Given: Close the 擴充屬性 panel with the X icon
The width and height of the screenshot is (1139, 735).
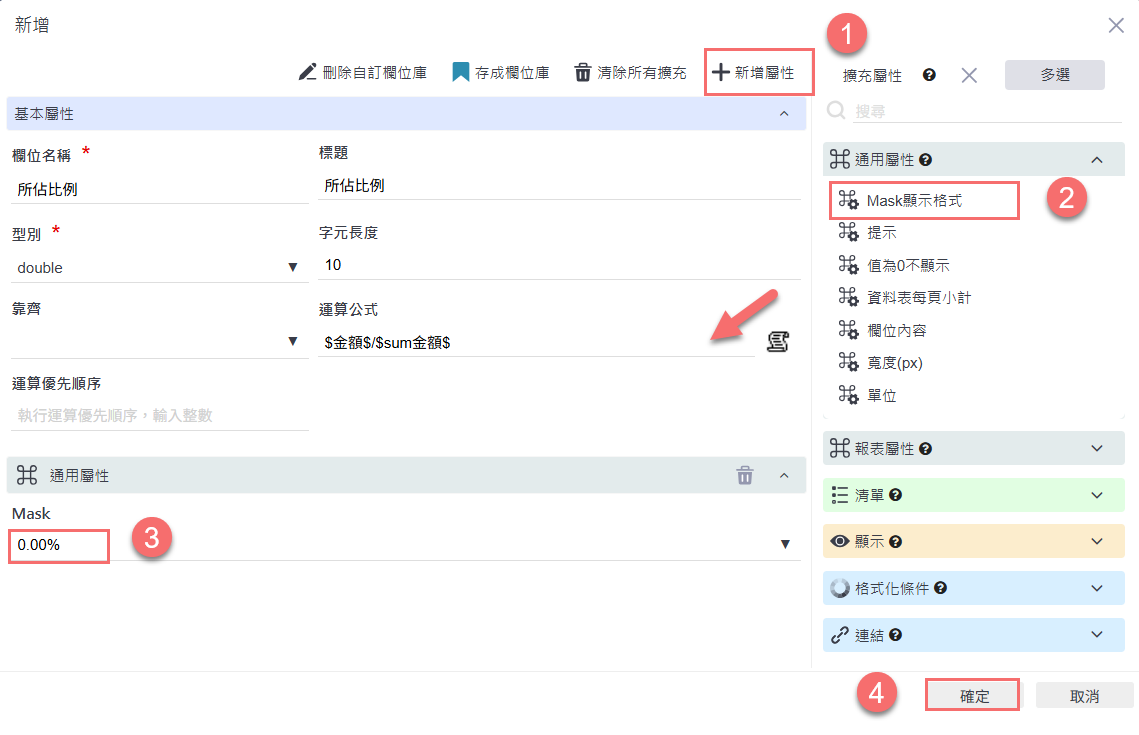Looking at the screenshot, I should tap(968, 75).
